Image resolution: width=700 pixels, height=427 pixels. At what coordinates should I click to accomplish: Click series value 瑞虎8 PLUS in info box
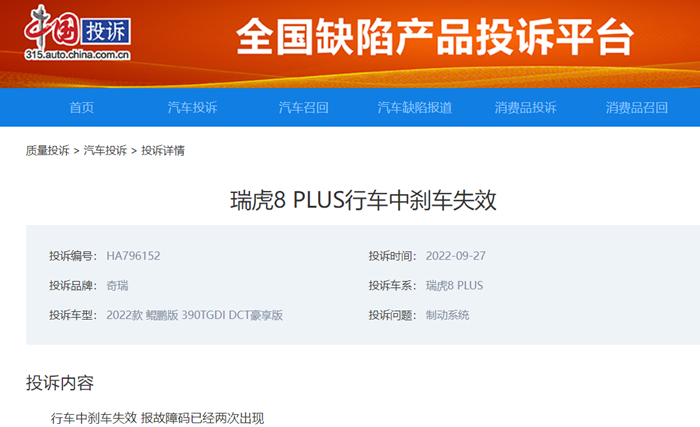pyautogui.click(x=454, y=285)
